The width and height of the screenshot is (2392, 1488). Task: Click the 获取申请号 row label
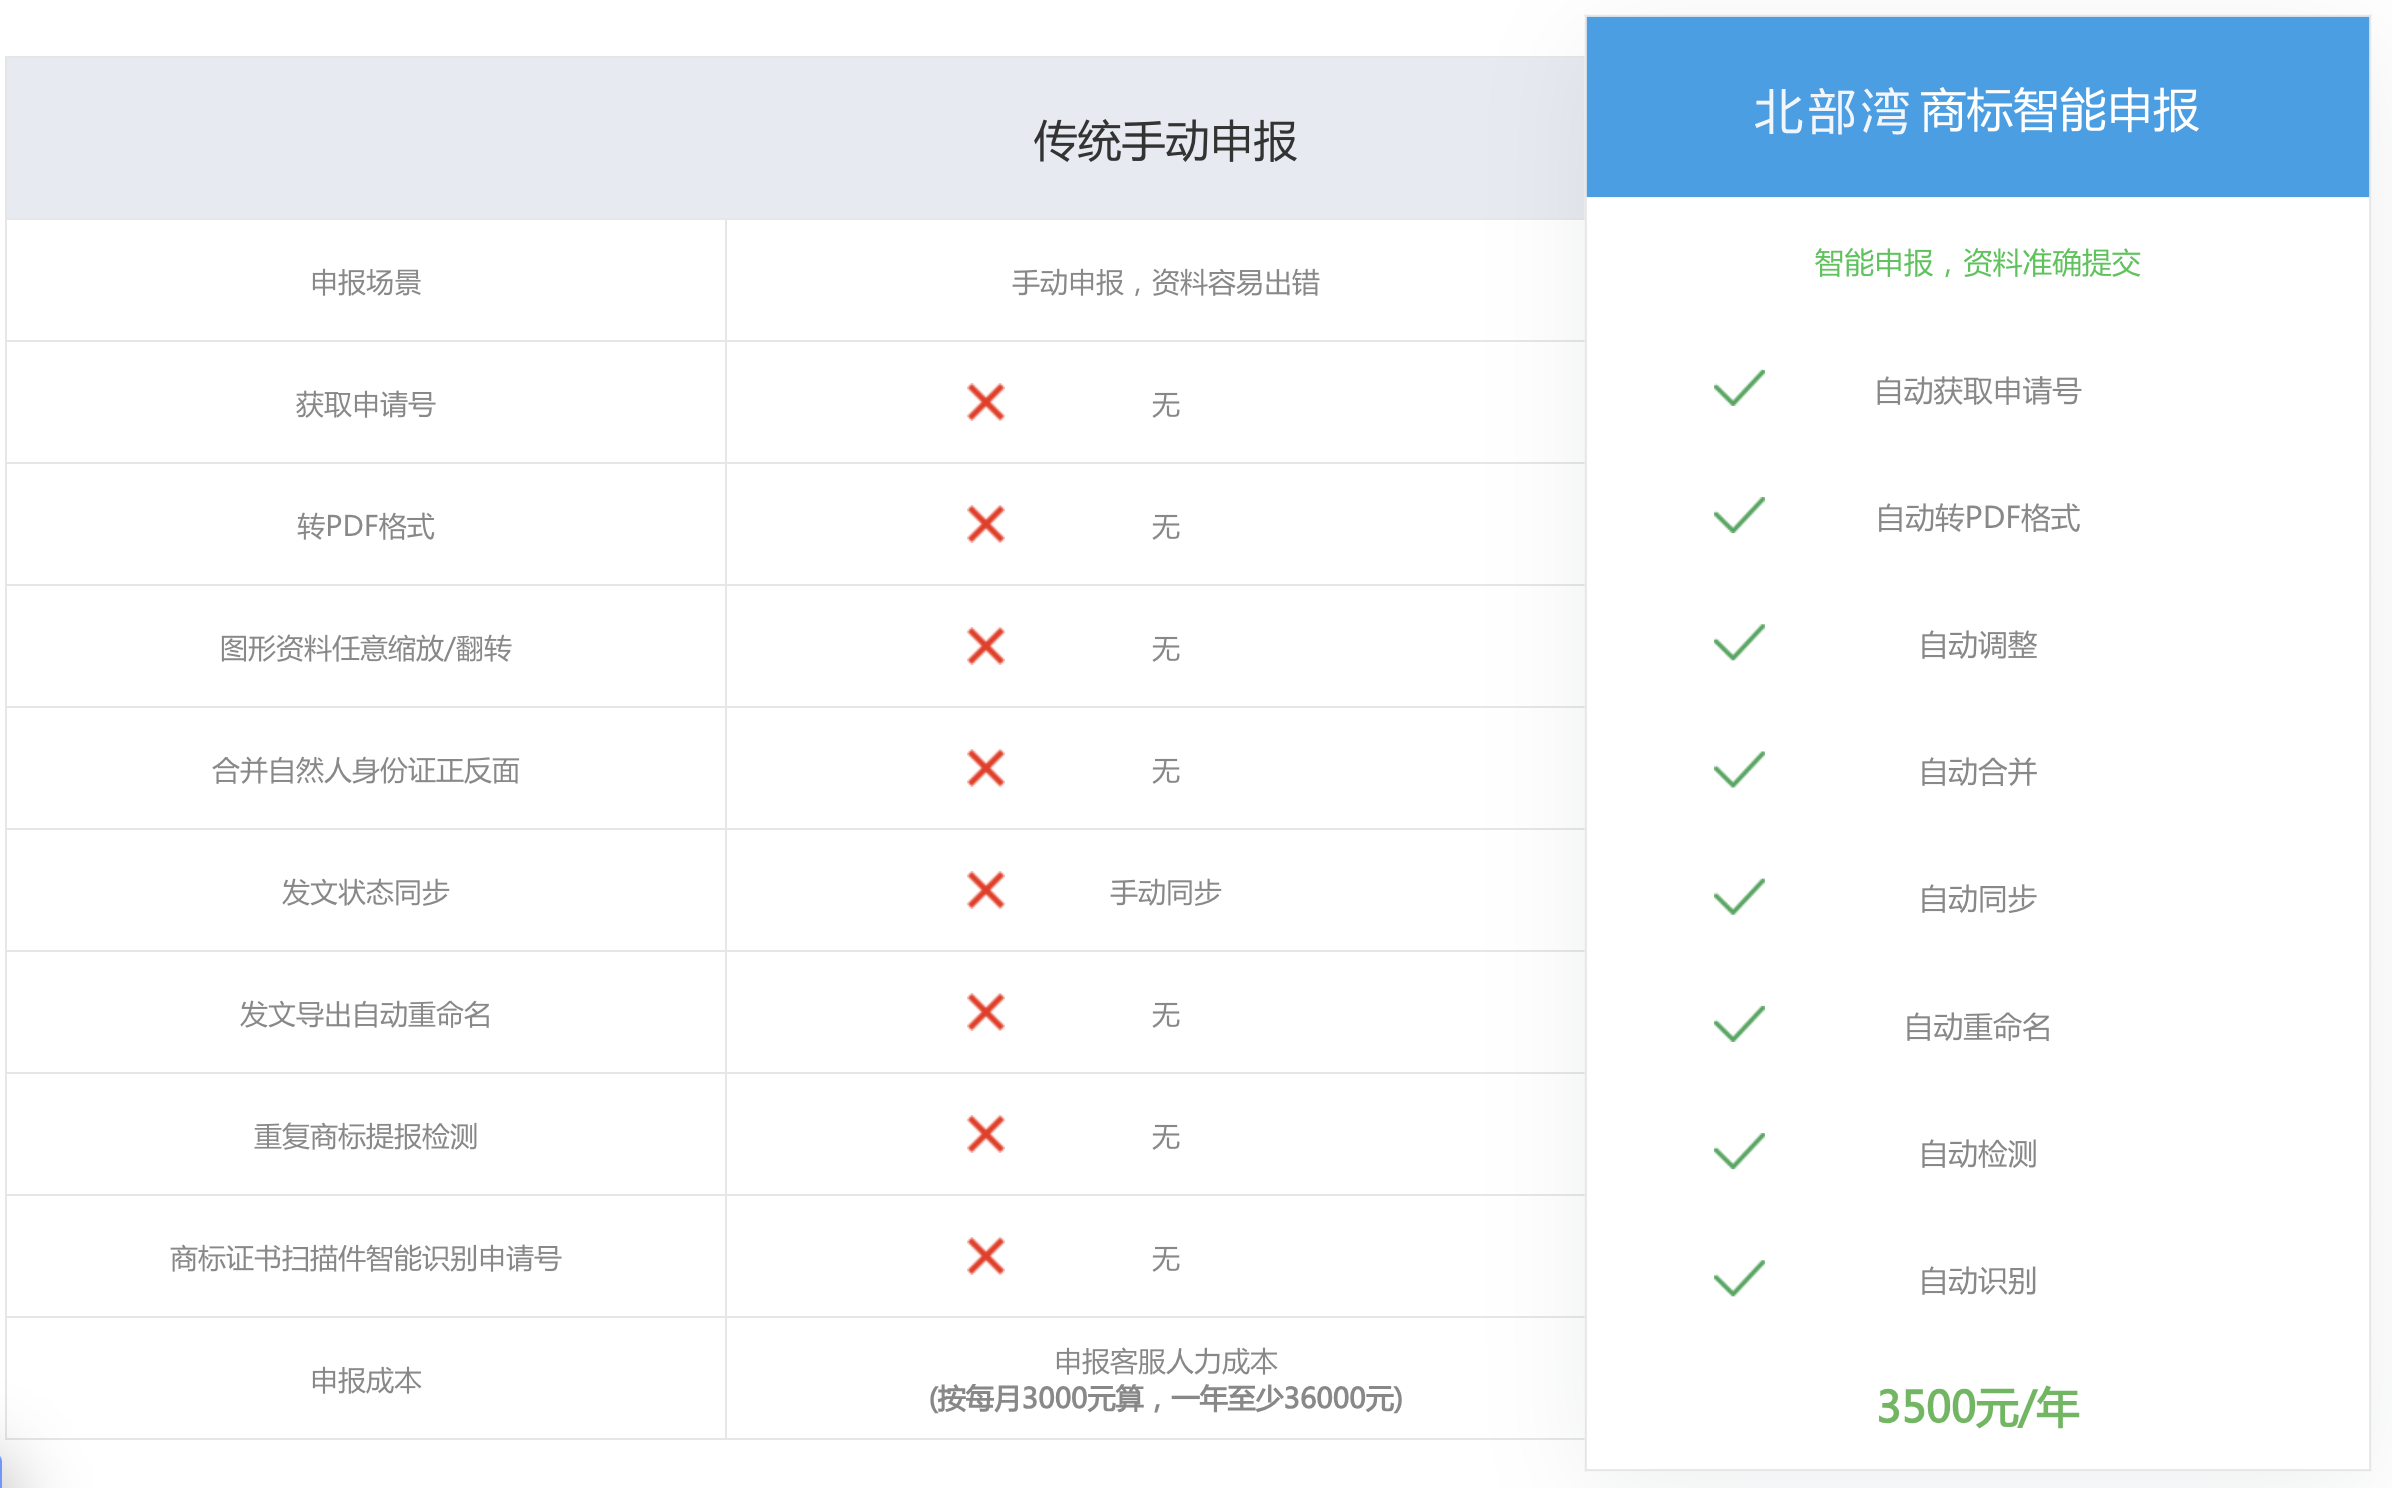coord(366,405)
